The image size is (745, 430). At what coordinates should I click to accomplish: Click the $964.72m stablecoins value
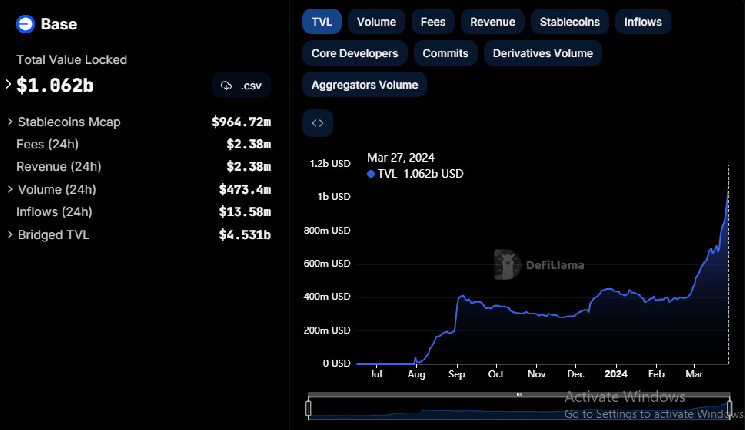tap(241, 122)
